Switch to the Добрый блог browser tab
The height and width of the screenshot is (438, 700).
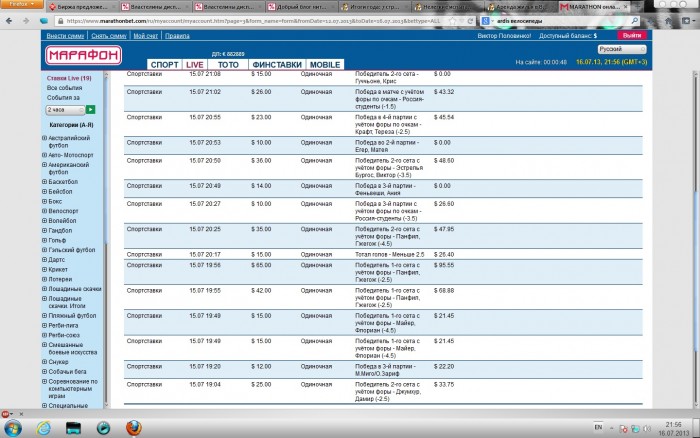(301, 7)
